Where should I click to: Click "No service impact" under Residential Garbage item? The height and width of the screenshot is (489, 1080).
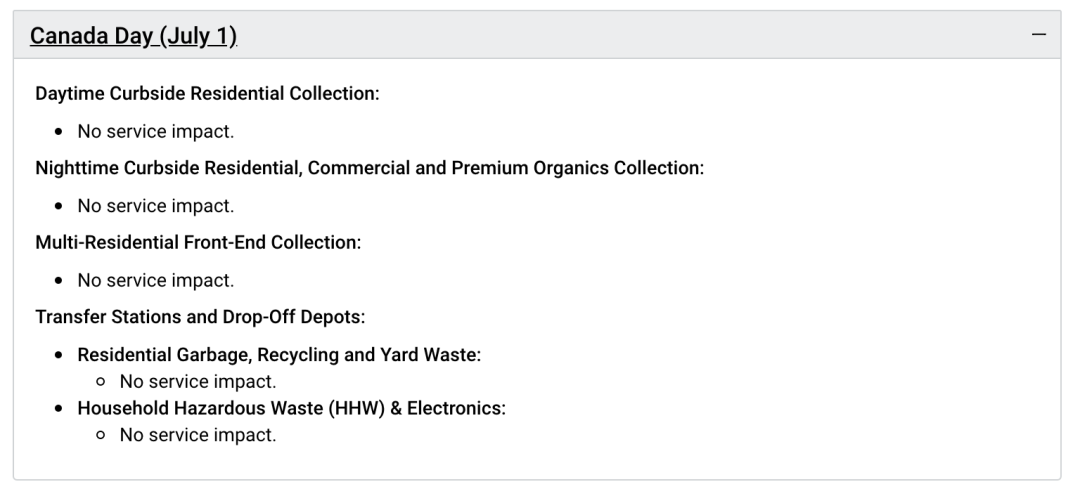click(x=198, y=381)
